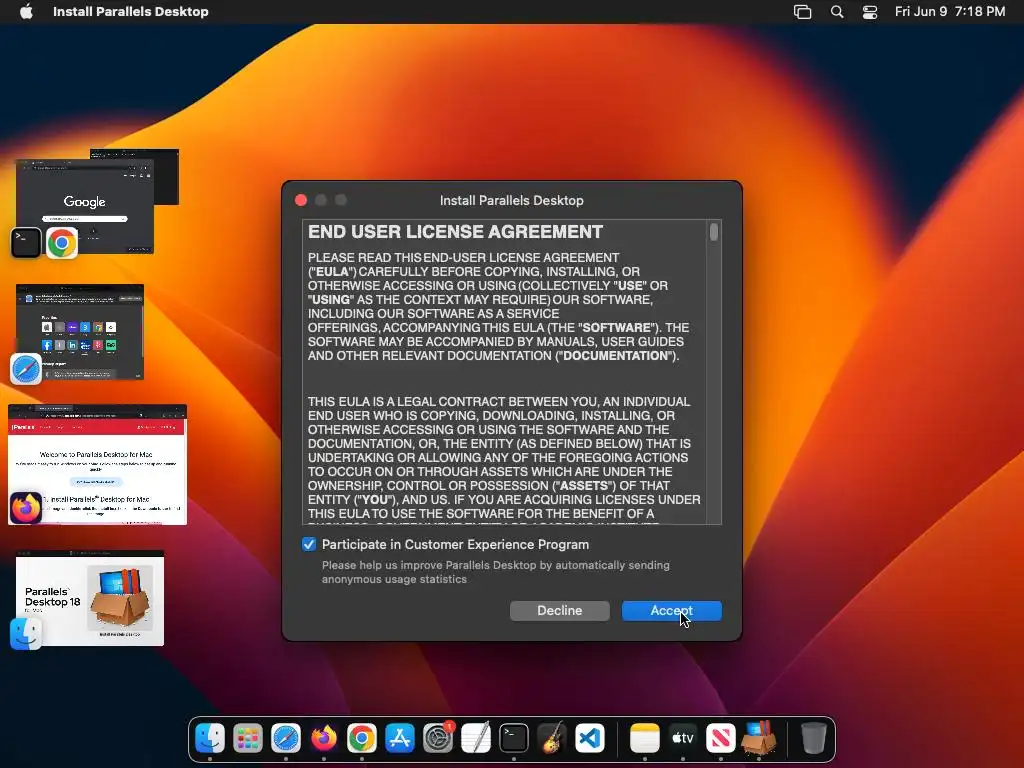Viewport: 1024px width, 768px height.
Task: Open Trash from the Dock
Action: coord(813,738)
